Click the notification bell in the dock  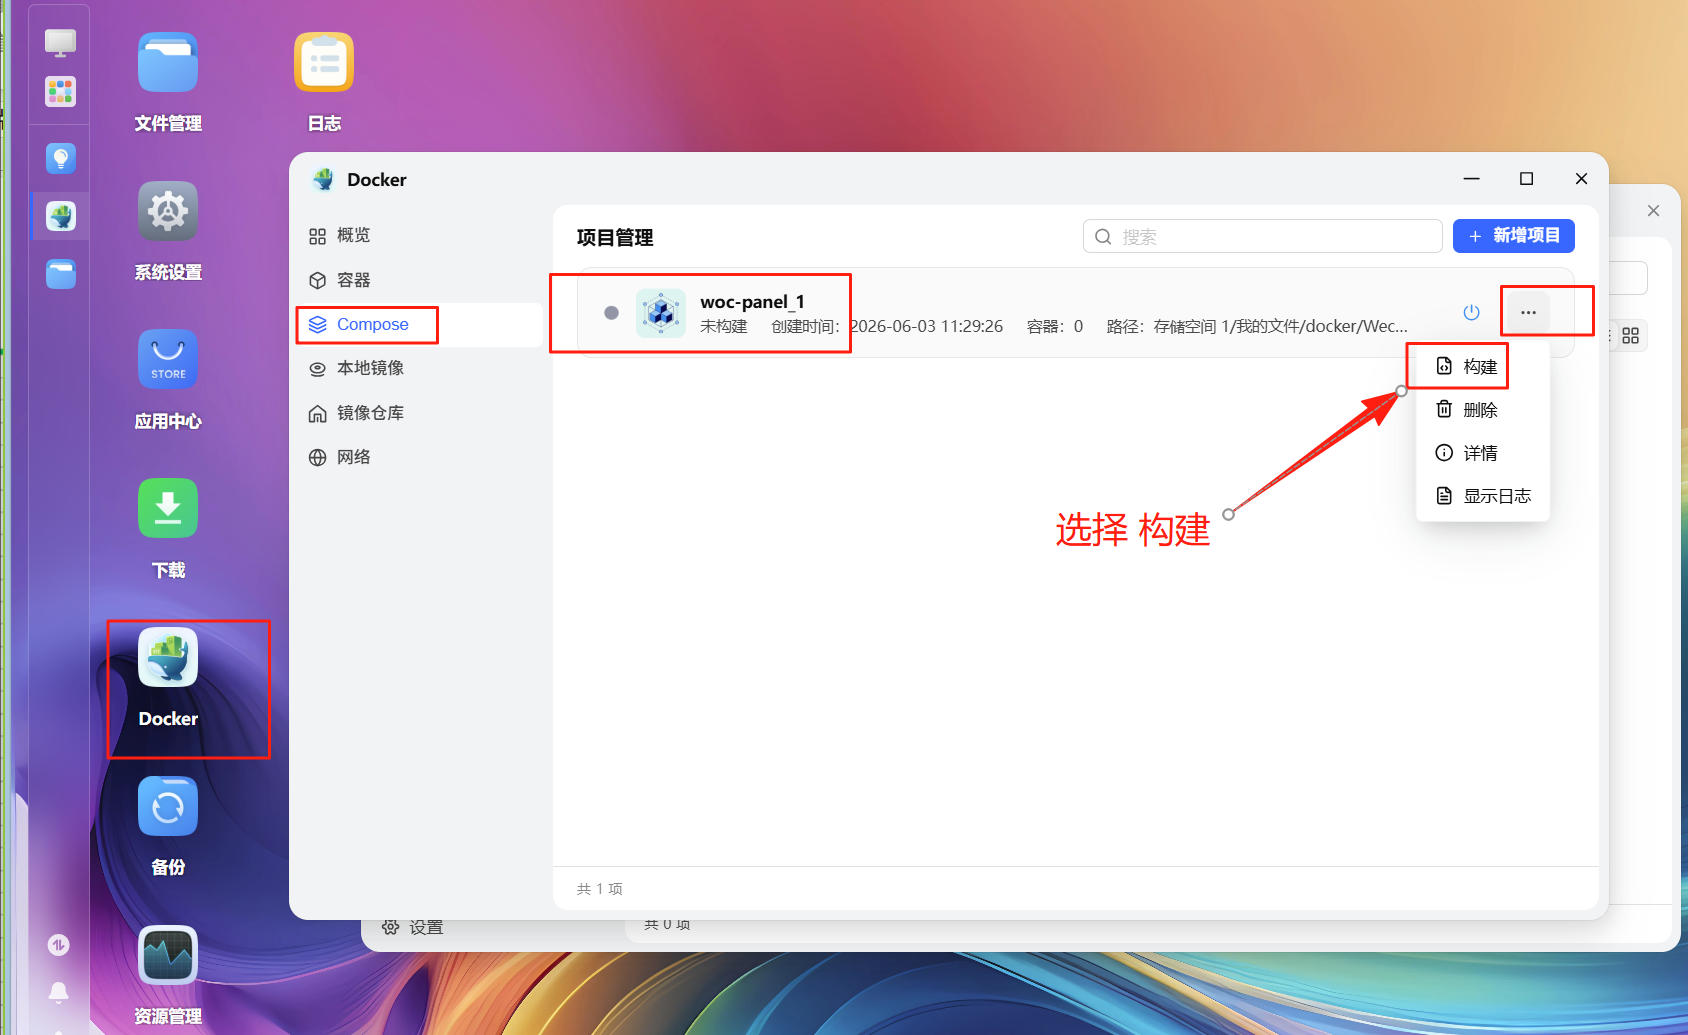click(59, 991)
